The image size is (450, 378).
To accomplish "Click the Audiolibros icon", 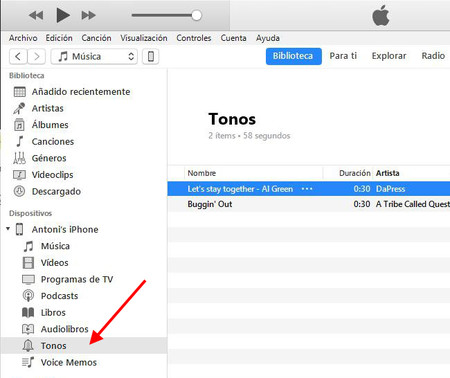I will (x=28, y=329).
